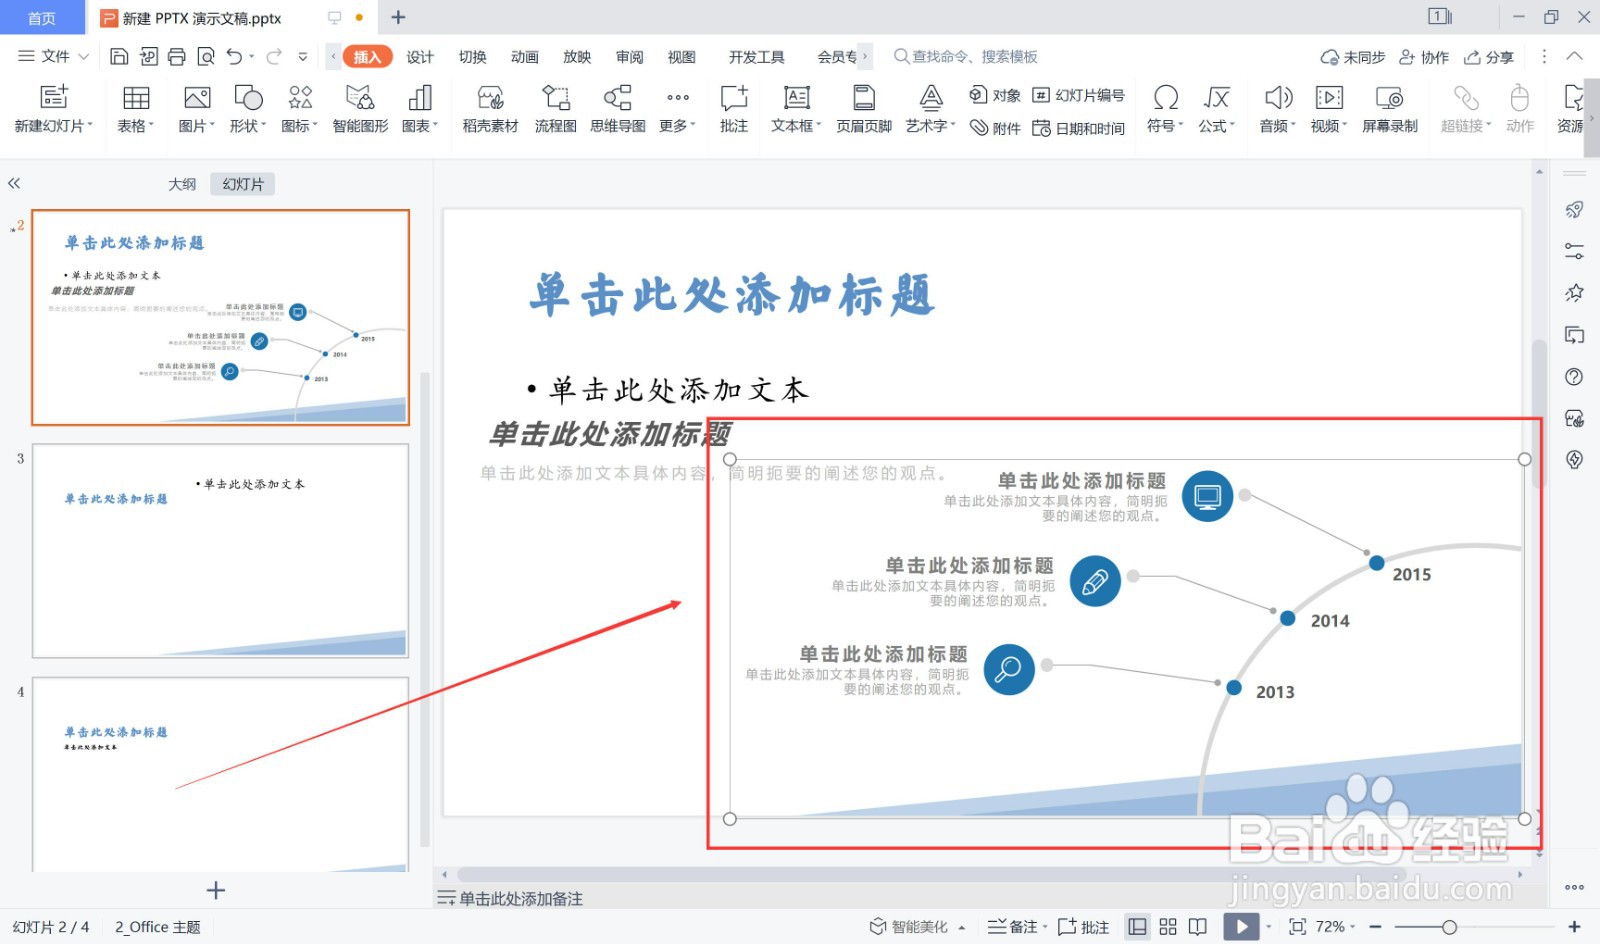Viewport: 1600px width, 944px height.
Task: Open the View (视图) tab
Action: point(681,57)
